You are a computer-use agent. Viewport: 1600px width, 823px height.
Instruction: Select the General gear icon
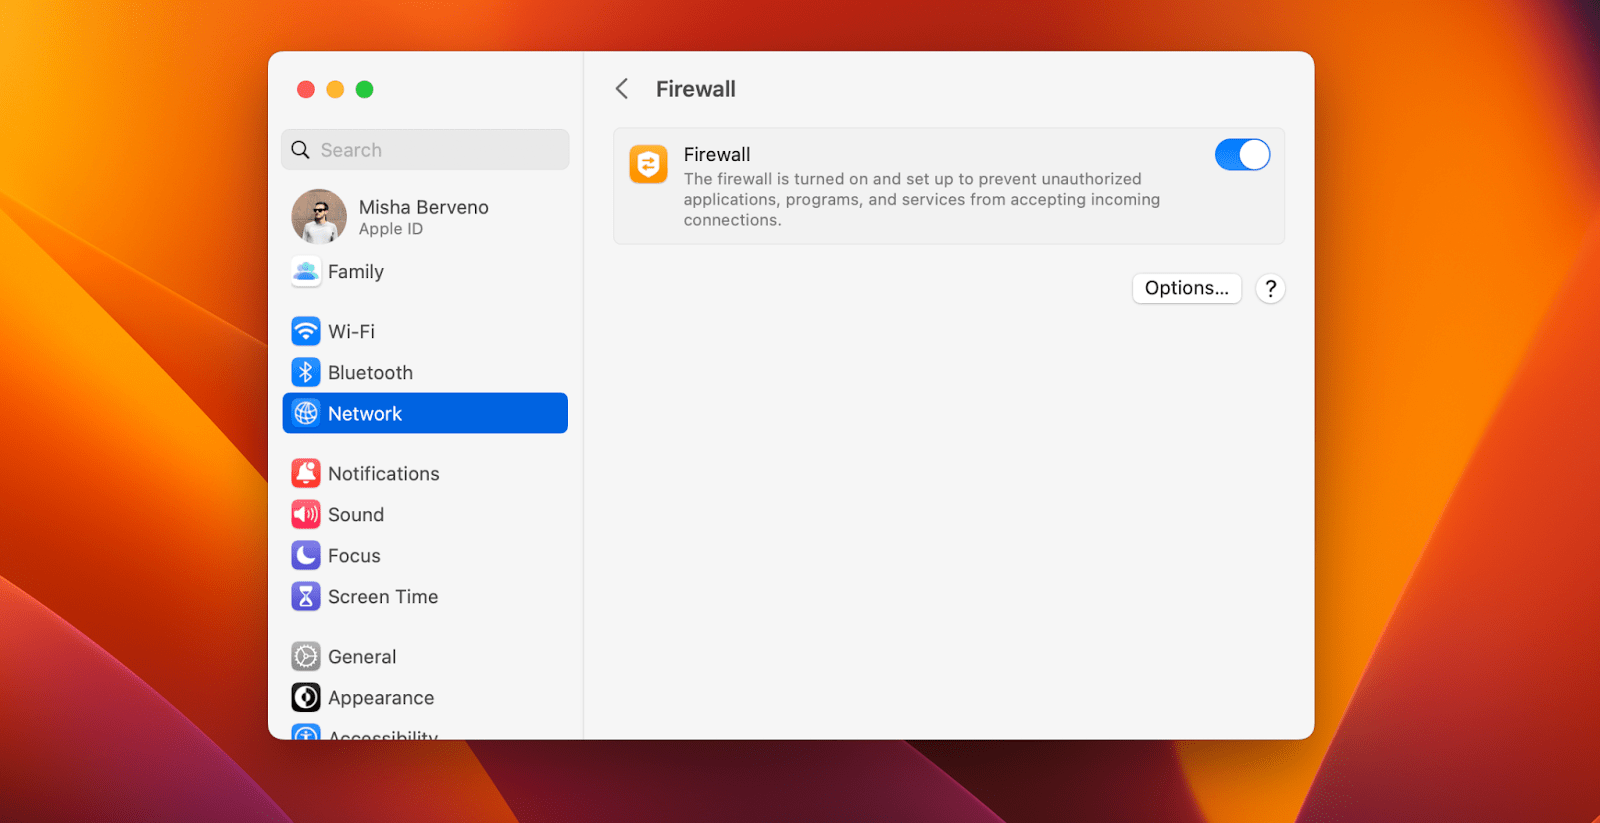click(306, 656)
